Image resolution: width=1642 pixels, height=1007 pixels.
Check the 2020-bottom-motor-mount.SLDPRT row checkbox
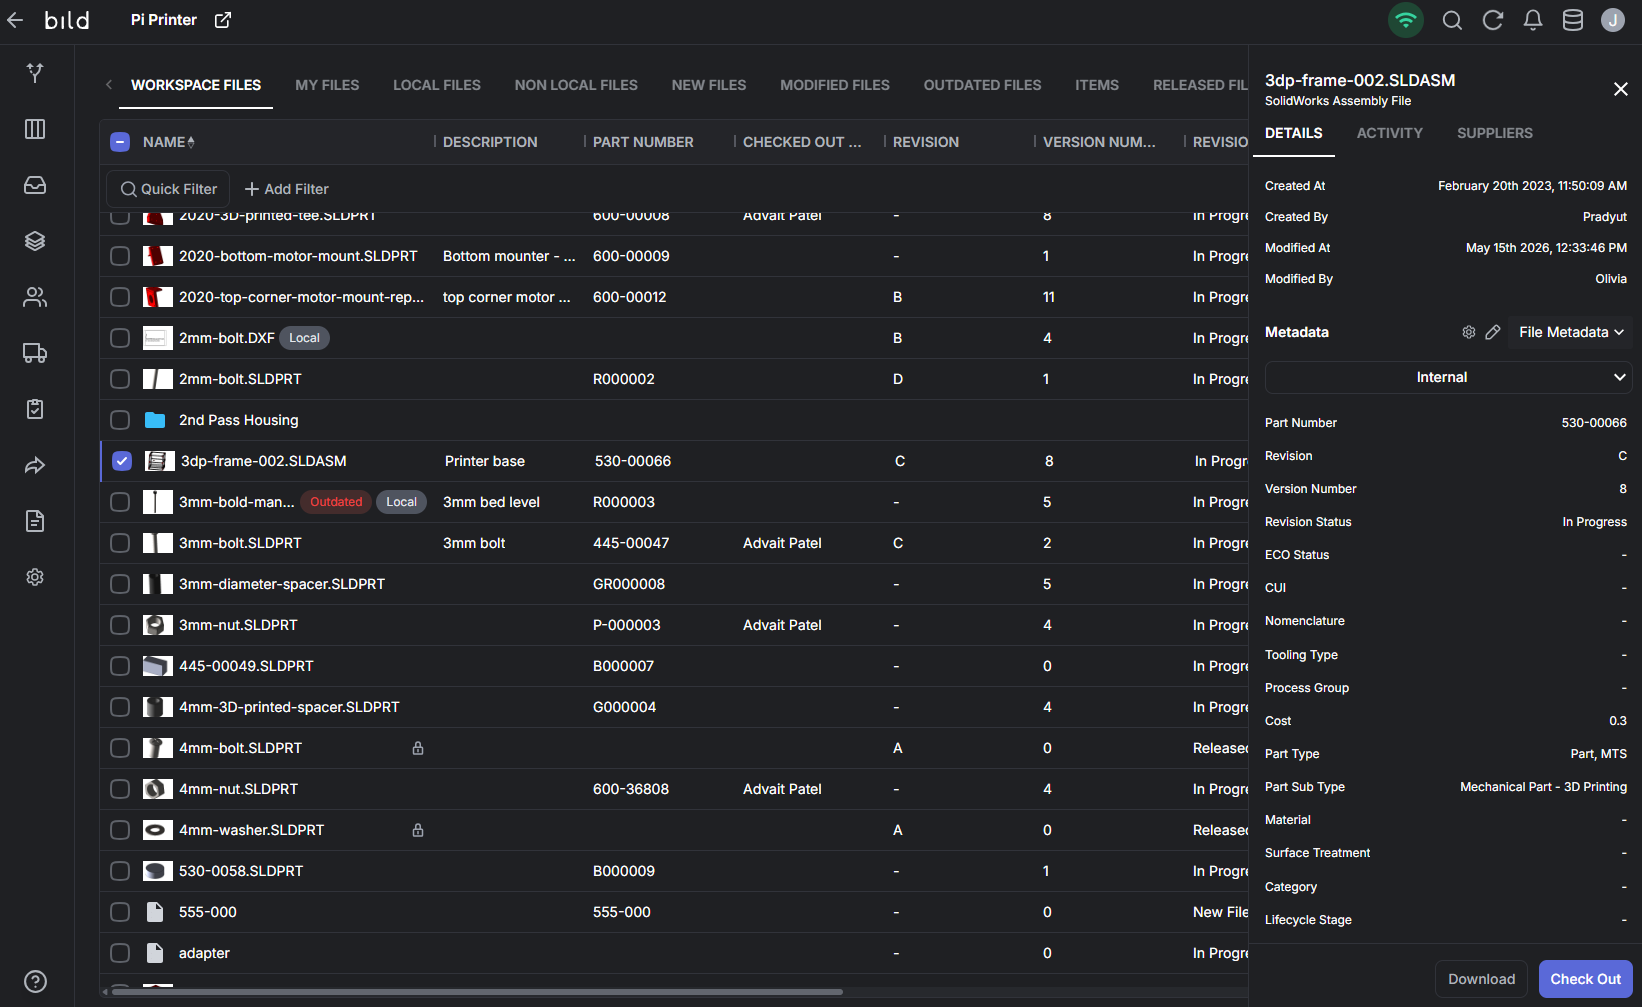pos(120,256)
